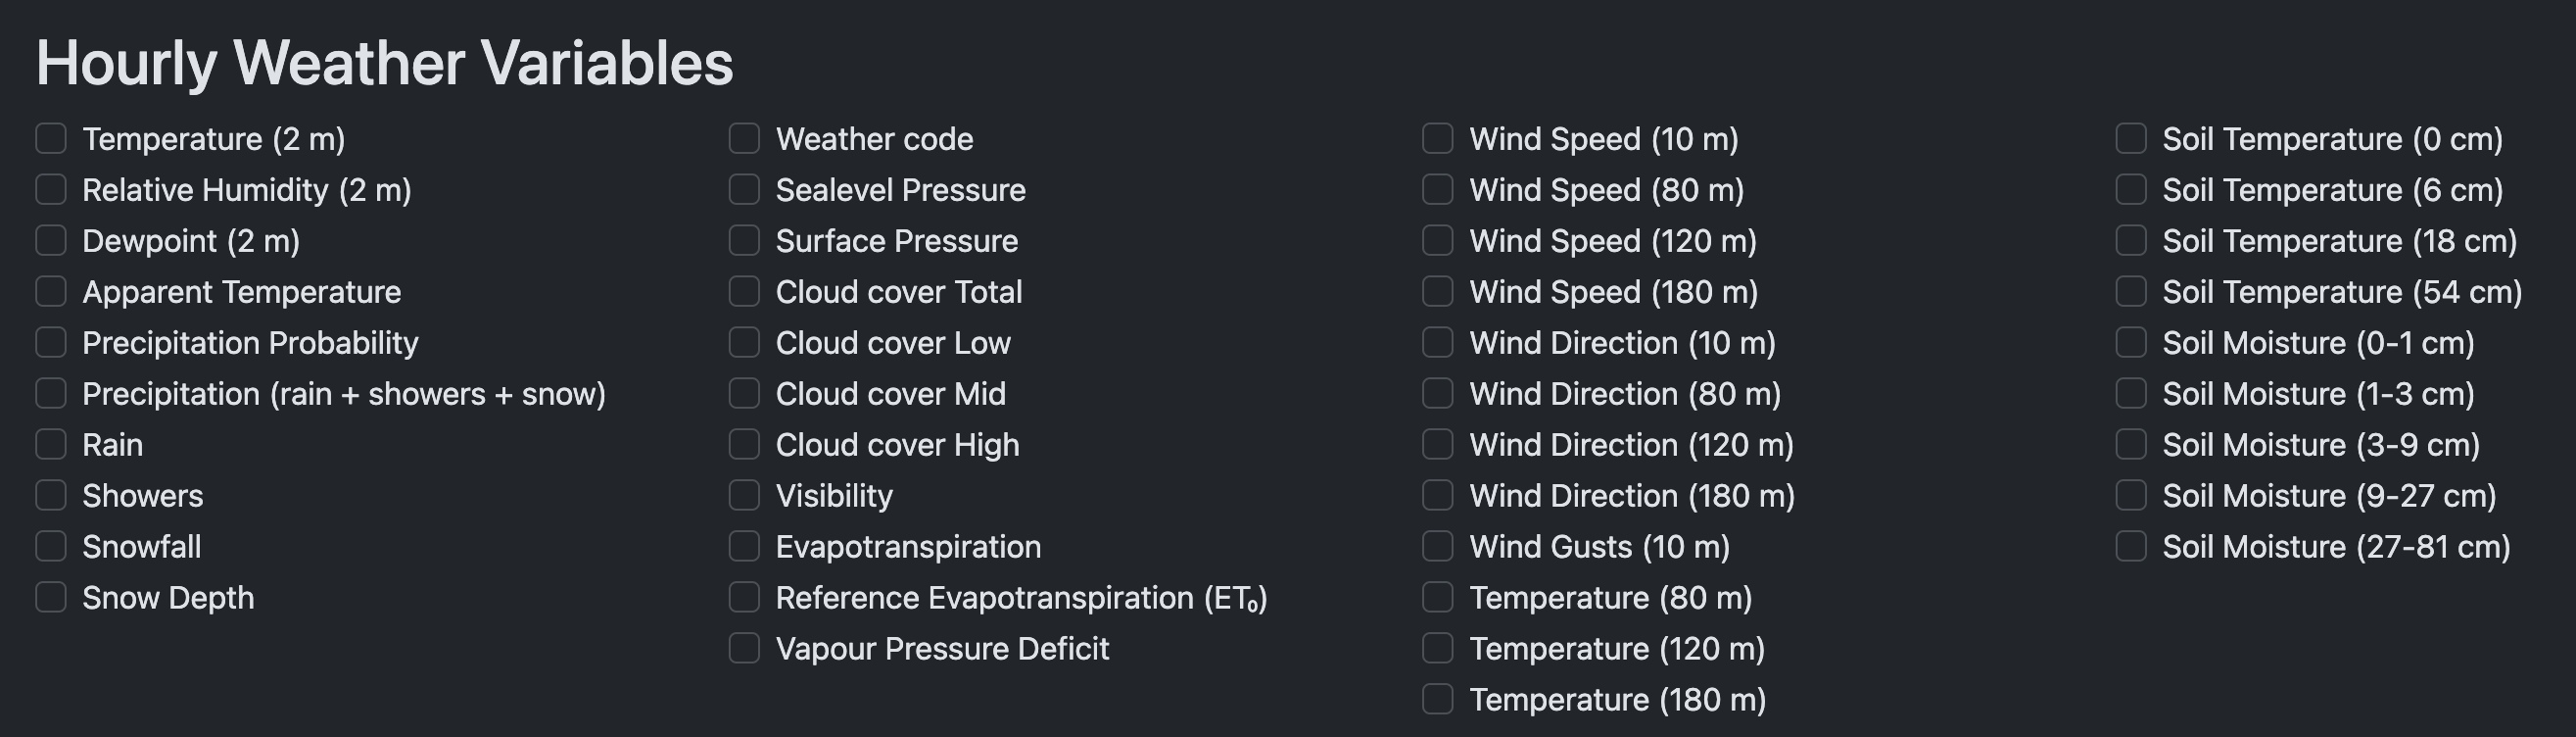
Task: Toggle the Dewpoint (2 m) option
Action: click(x=51, y=241)
